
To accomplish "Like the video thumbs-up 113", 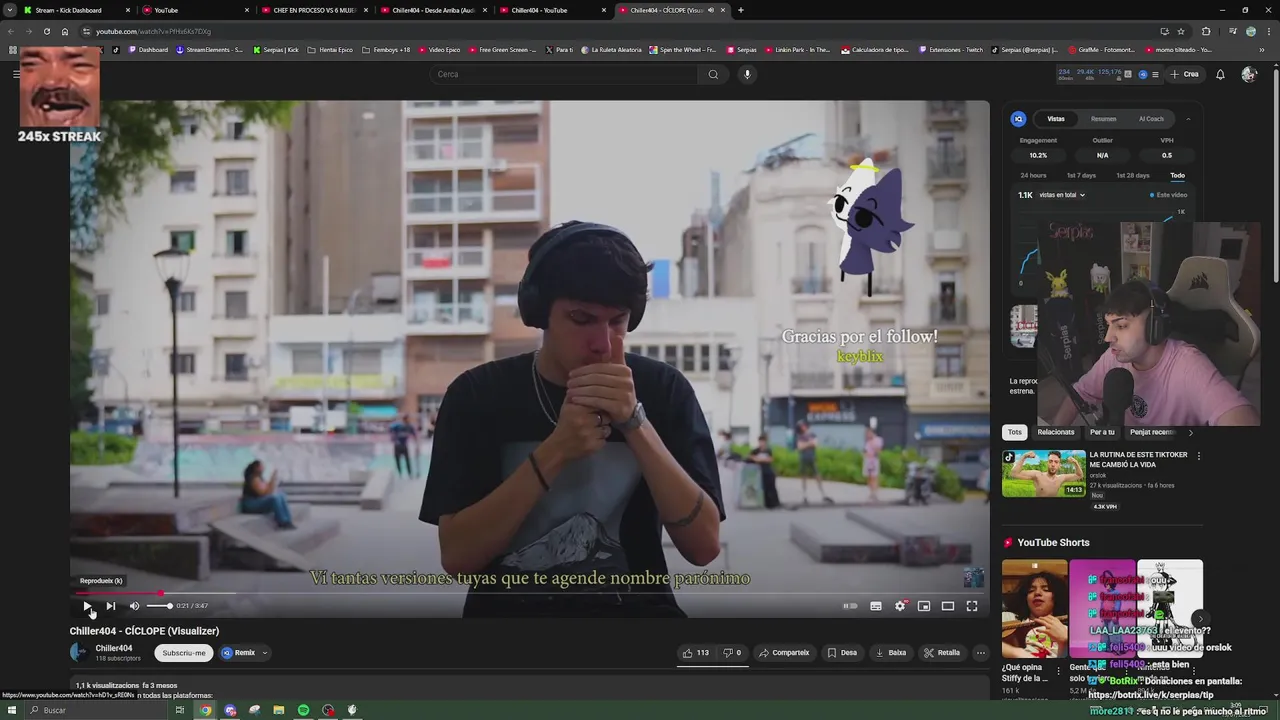I will [696, 653].
